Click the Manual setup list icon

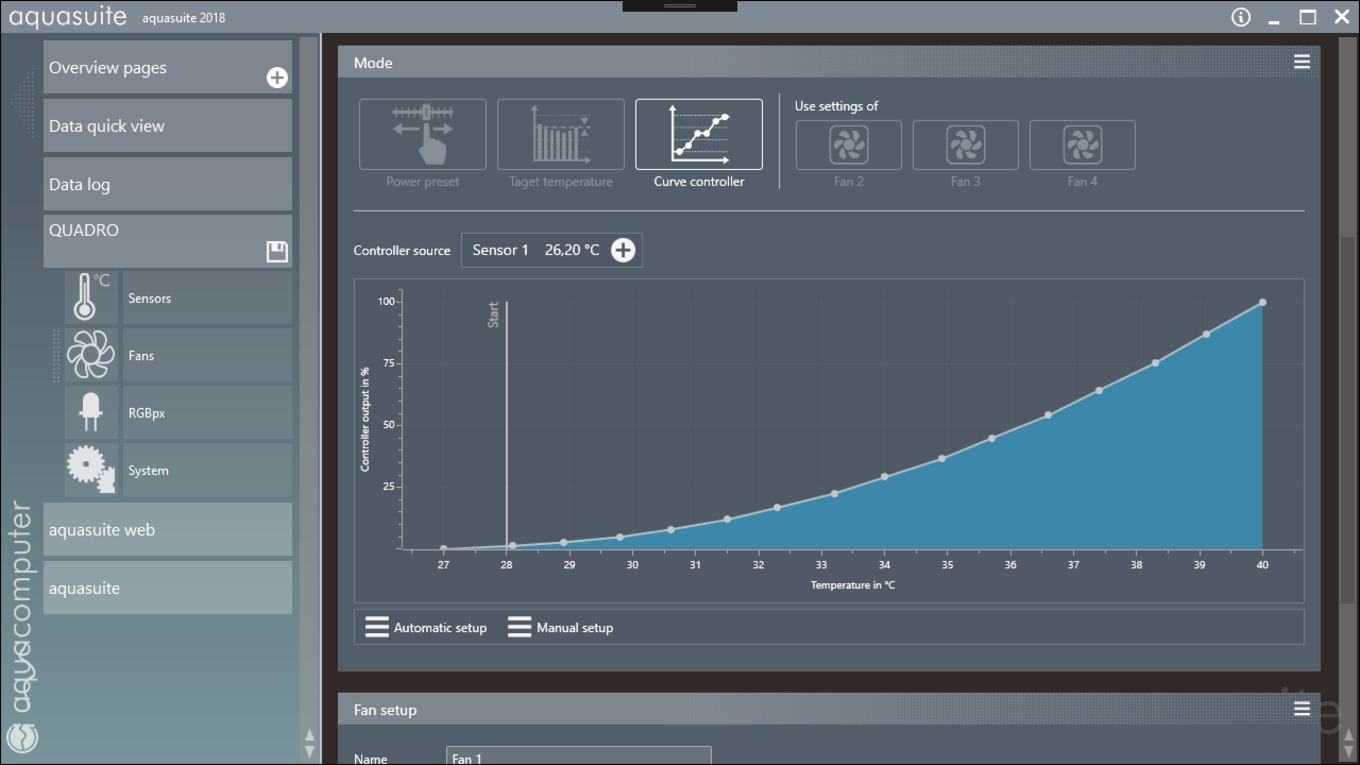coord(519,627)
